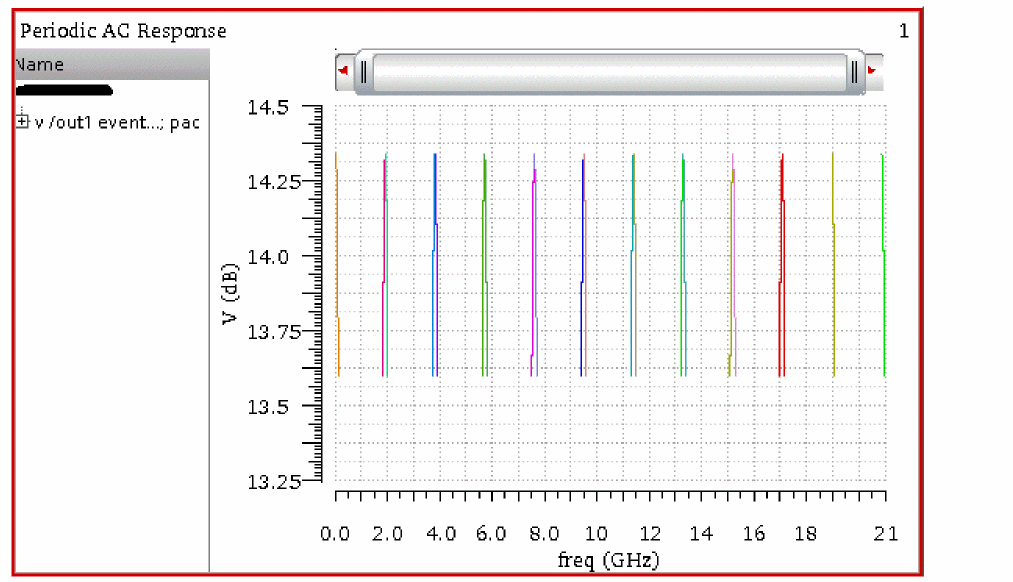Click the 'Periodic AC Response' window title
Viewport: 1013px width, 582px height.
click(123, 31)
